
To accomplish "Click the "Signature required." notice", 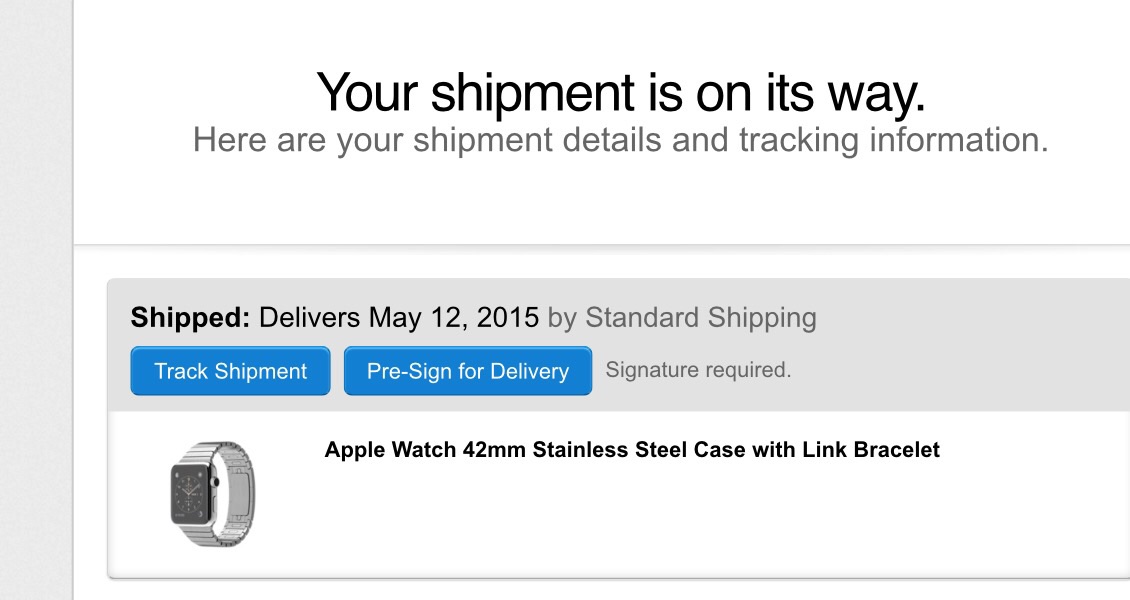I will point(698,370).
